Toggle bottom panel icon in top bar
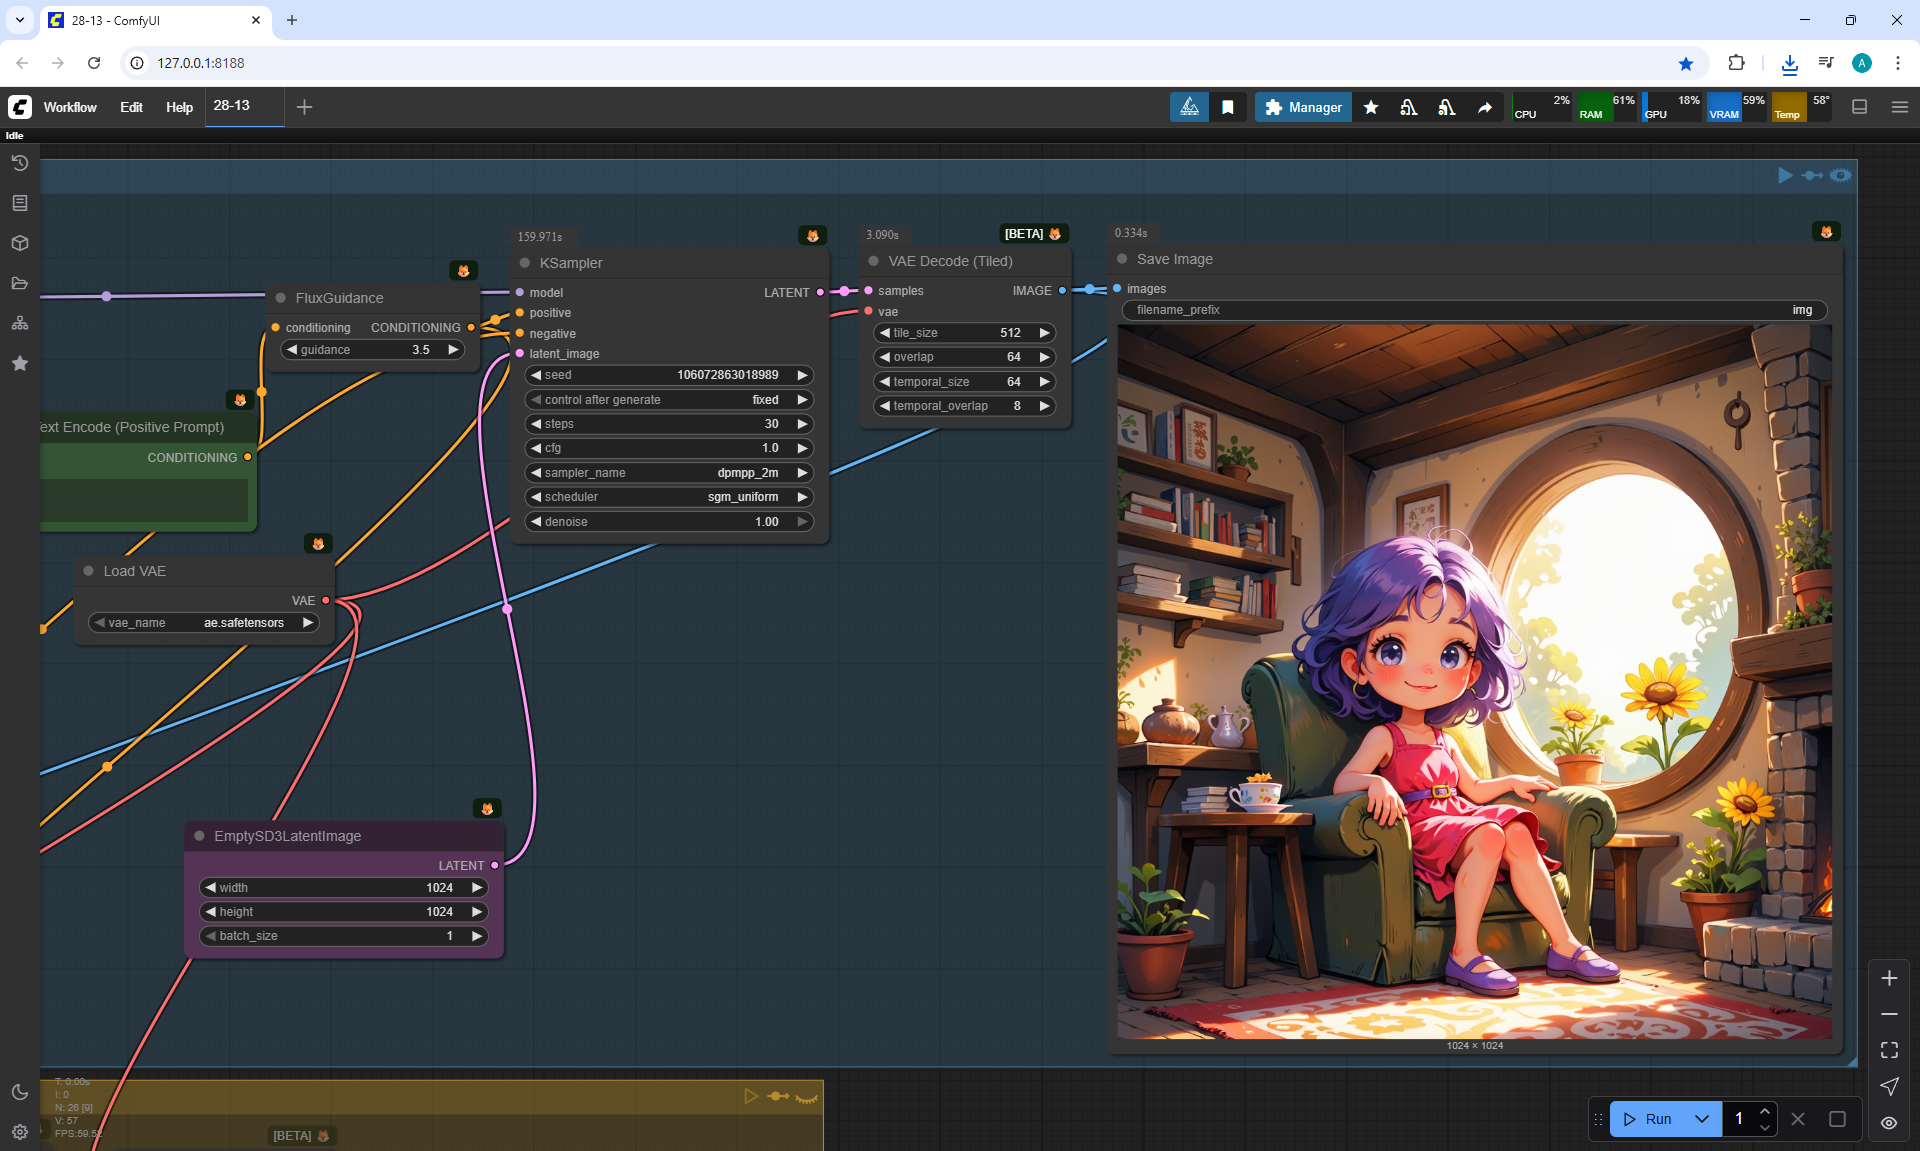 1859,107
